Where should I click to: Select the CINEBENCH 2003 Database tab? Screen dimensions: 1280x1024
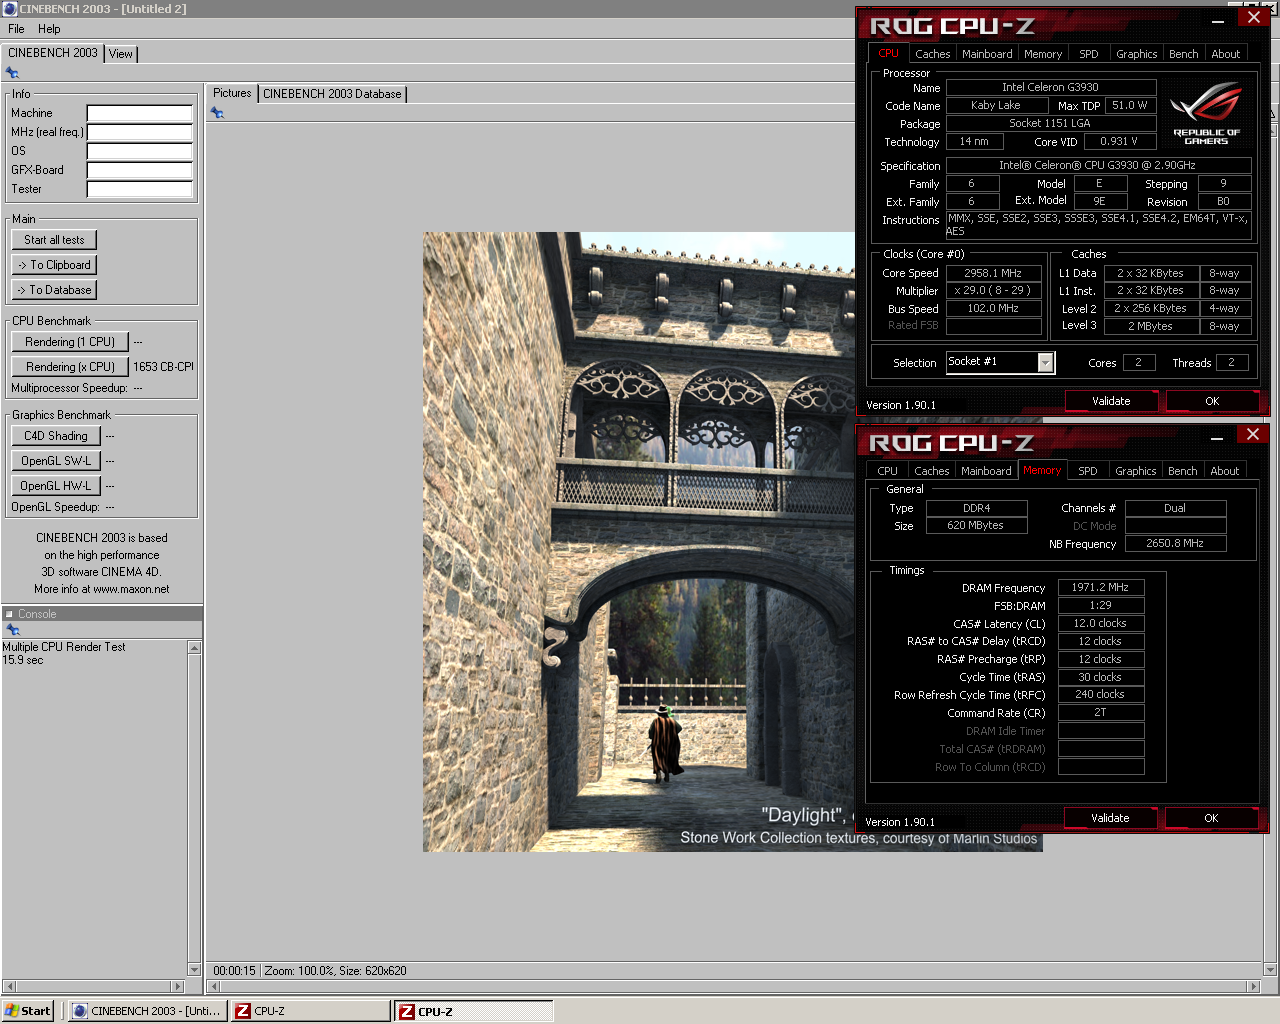332,94
